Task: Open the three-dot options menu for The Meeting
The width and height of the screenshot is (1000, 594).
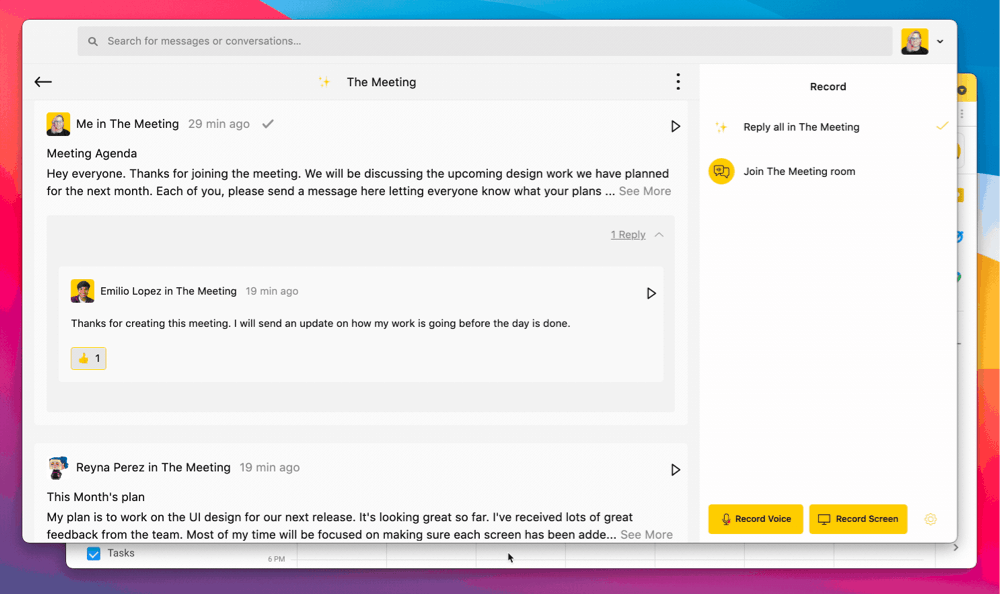Action: coord(678,82)
